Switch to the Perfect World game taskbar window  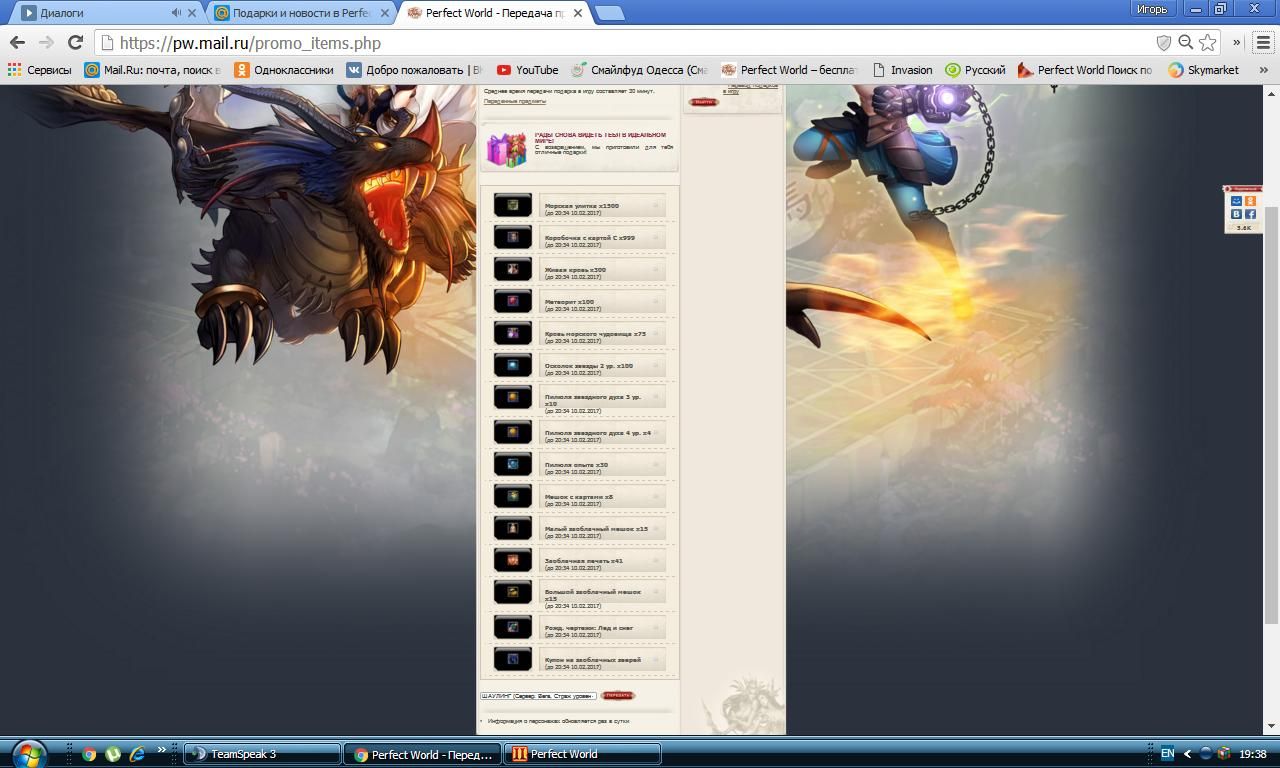[582, 754]
